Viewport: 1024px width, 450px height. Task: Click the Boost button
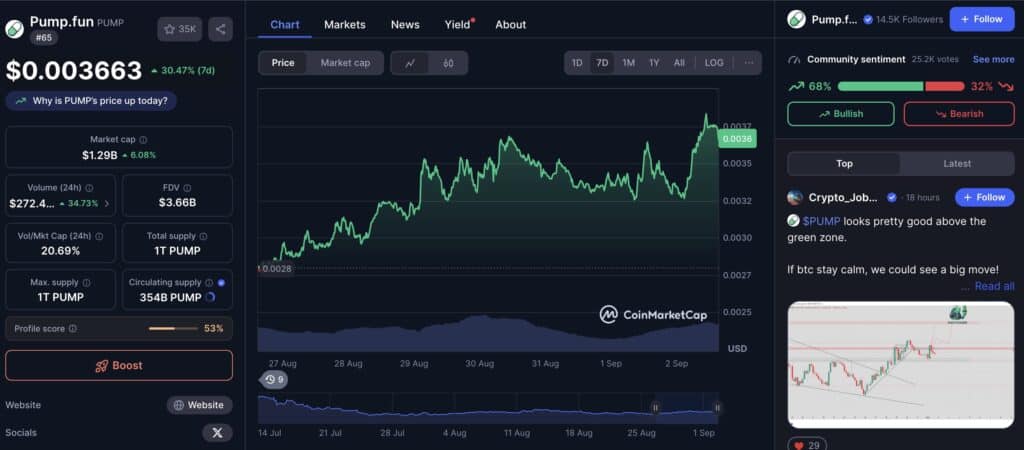point(119,365)
